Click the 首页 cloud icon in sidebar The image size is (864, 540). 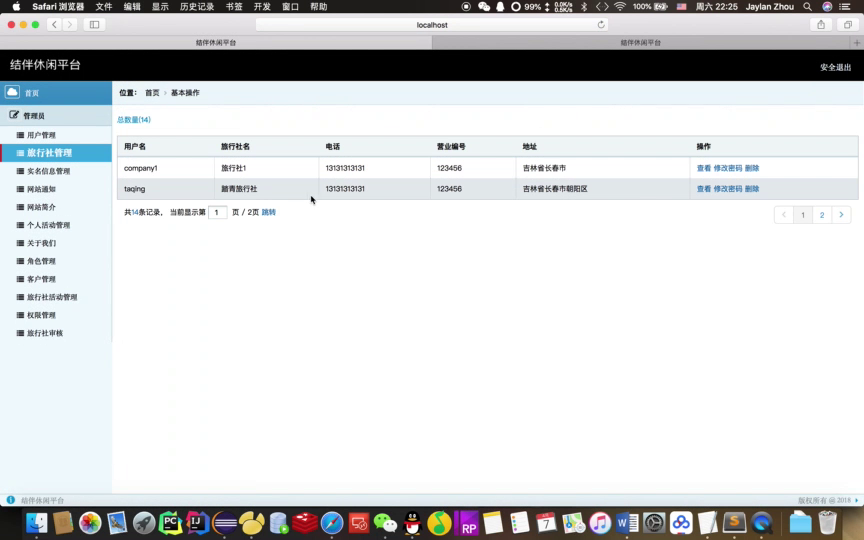click(x=12, y=92)
